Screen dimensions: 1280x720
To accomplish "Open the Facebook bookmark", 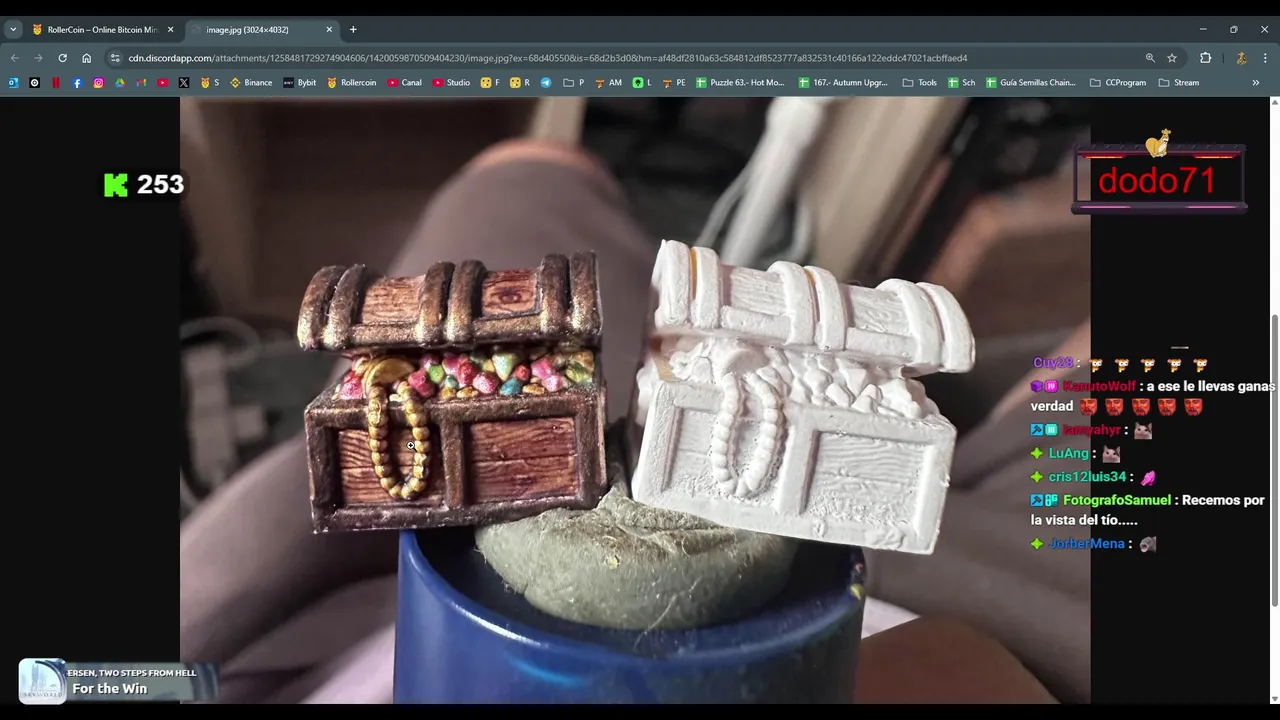I will click(77, 83).
